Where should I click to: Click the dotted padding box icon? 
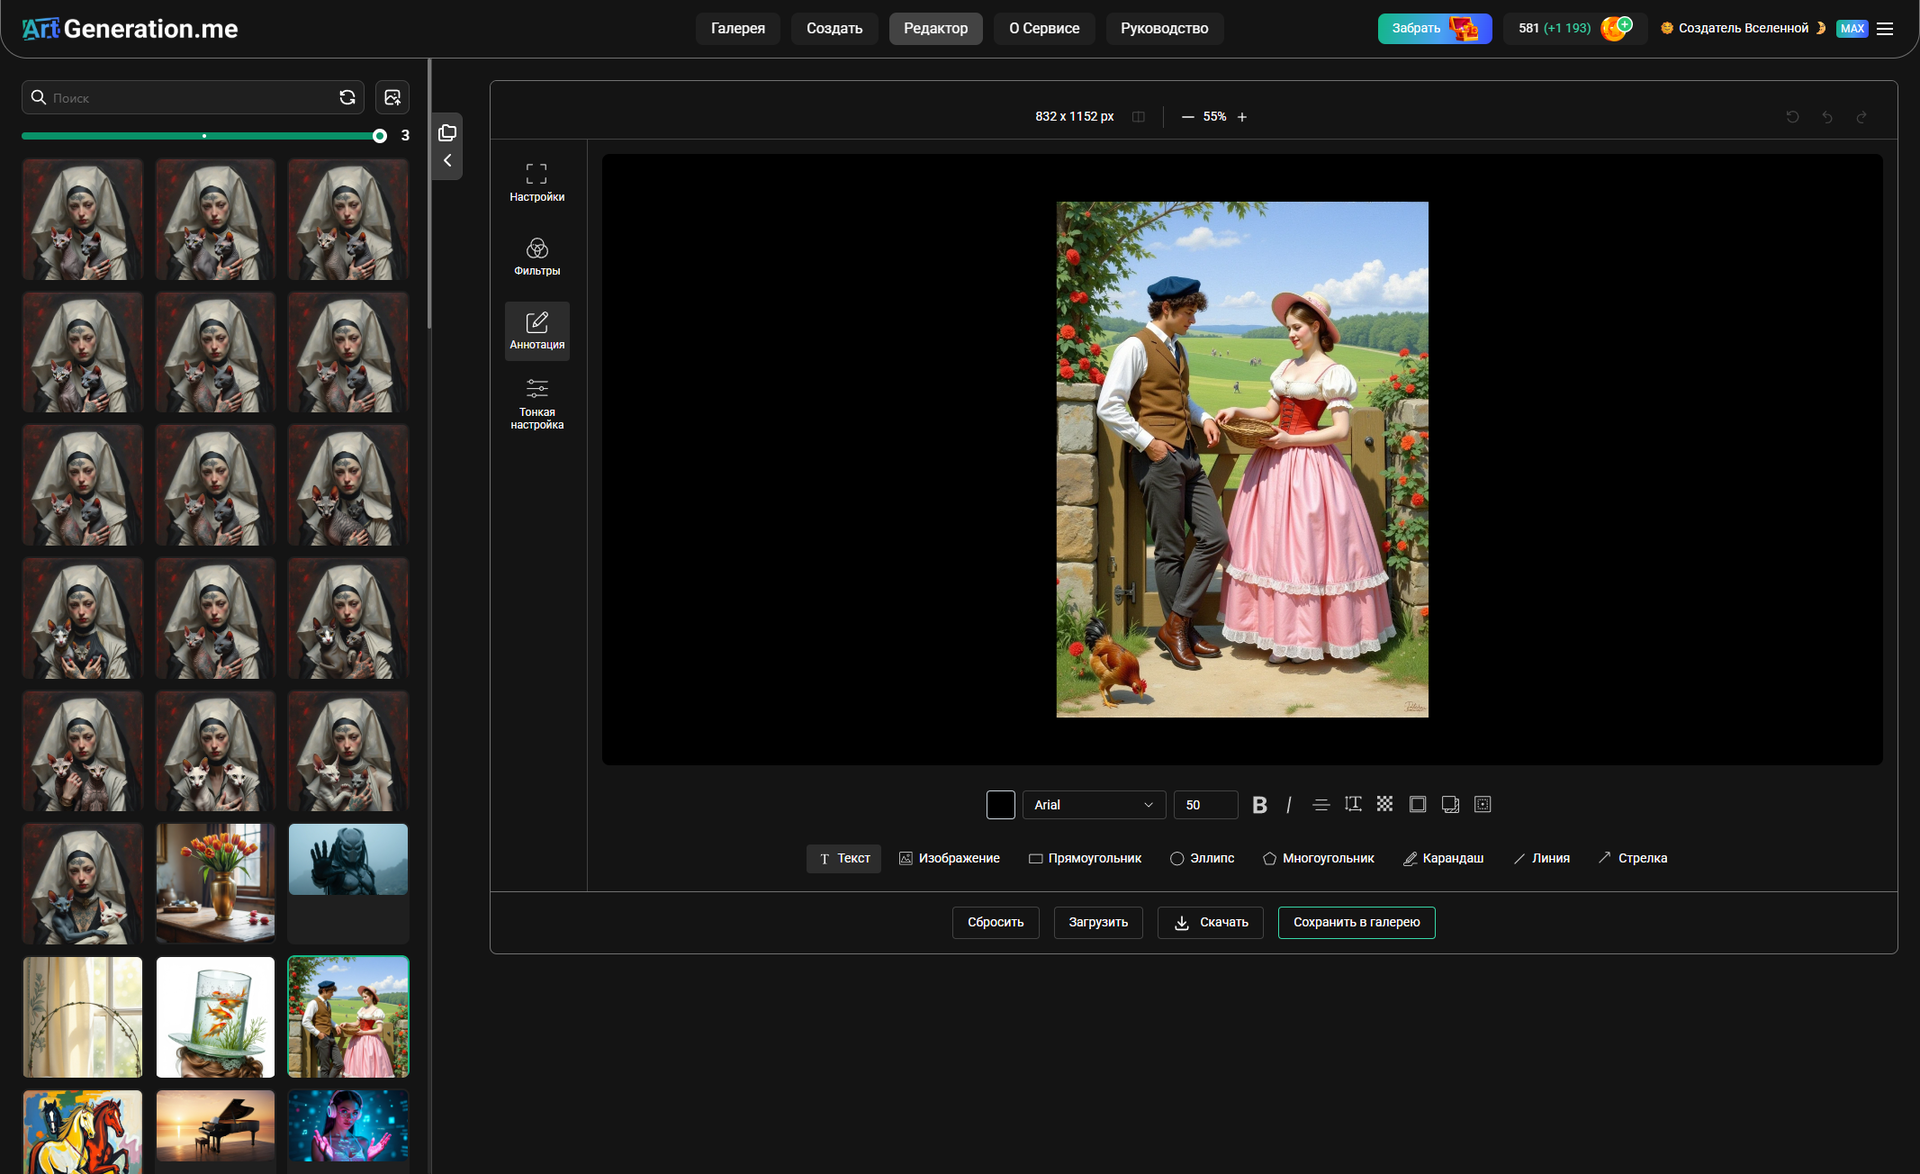coord(1483,804)
